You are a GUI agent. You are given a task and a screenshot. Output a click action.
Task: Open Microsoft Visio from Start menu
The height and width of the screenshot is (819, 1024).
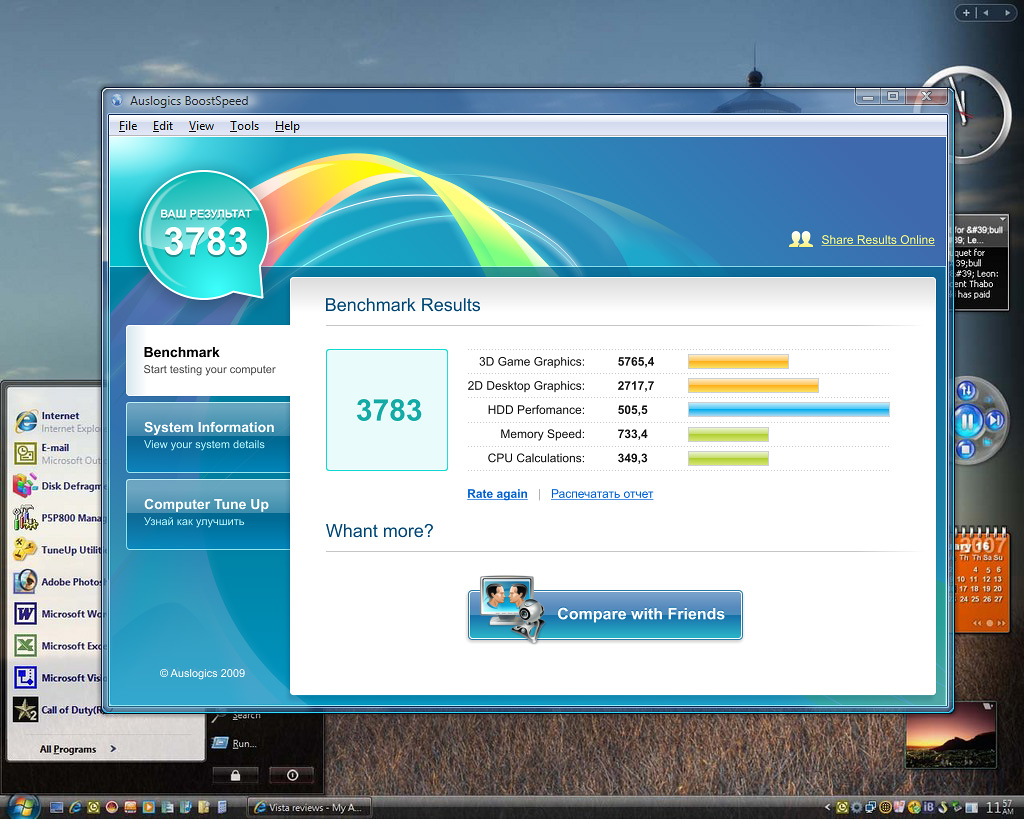pyautogui.click(x=57, y=677)
